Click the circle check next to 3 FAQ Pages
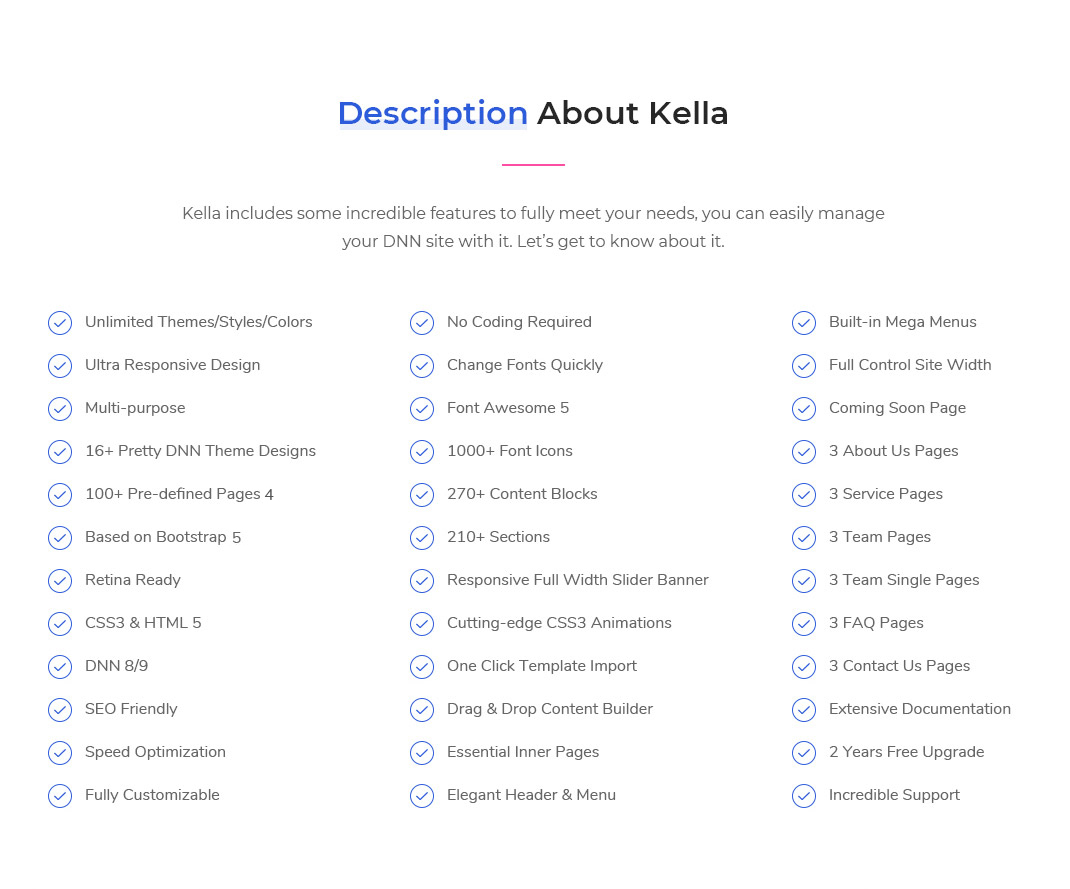 (804, 624)
